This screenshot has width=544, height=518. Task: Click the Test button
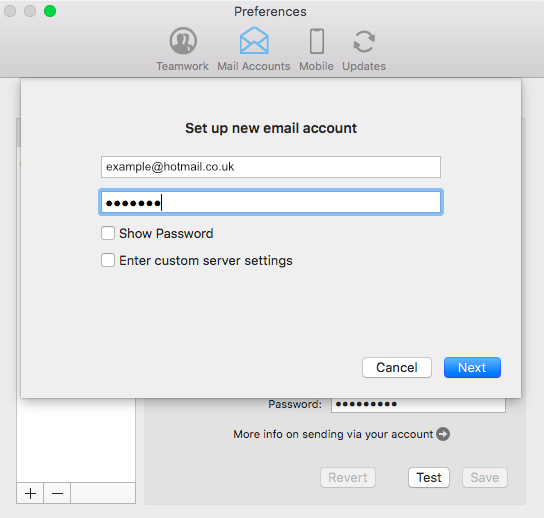pyautogui.click(x=429, y=477)
